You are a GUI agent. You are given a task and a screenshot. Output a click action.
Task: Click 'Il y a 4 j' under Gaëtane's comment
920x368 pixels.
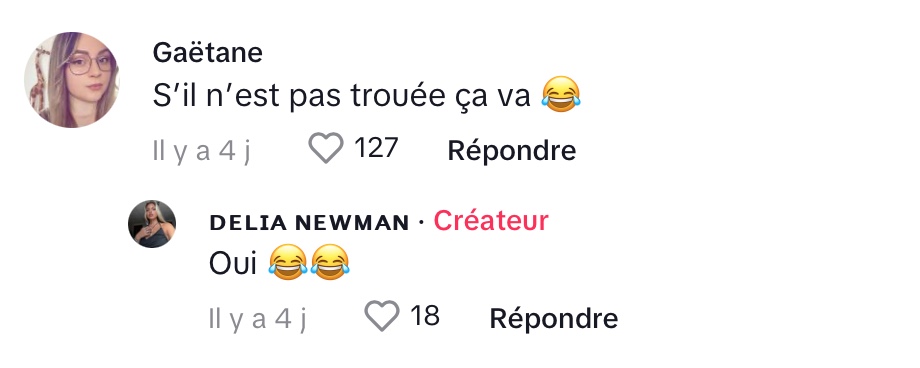(x=201, y=151)
